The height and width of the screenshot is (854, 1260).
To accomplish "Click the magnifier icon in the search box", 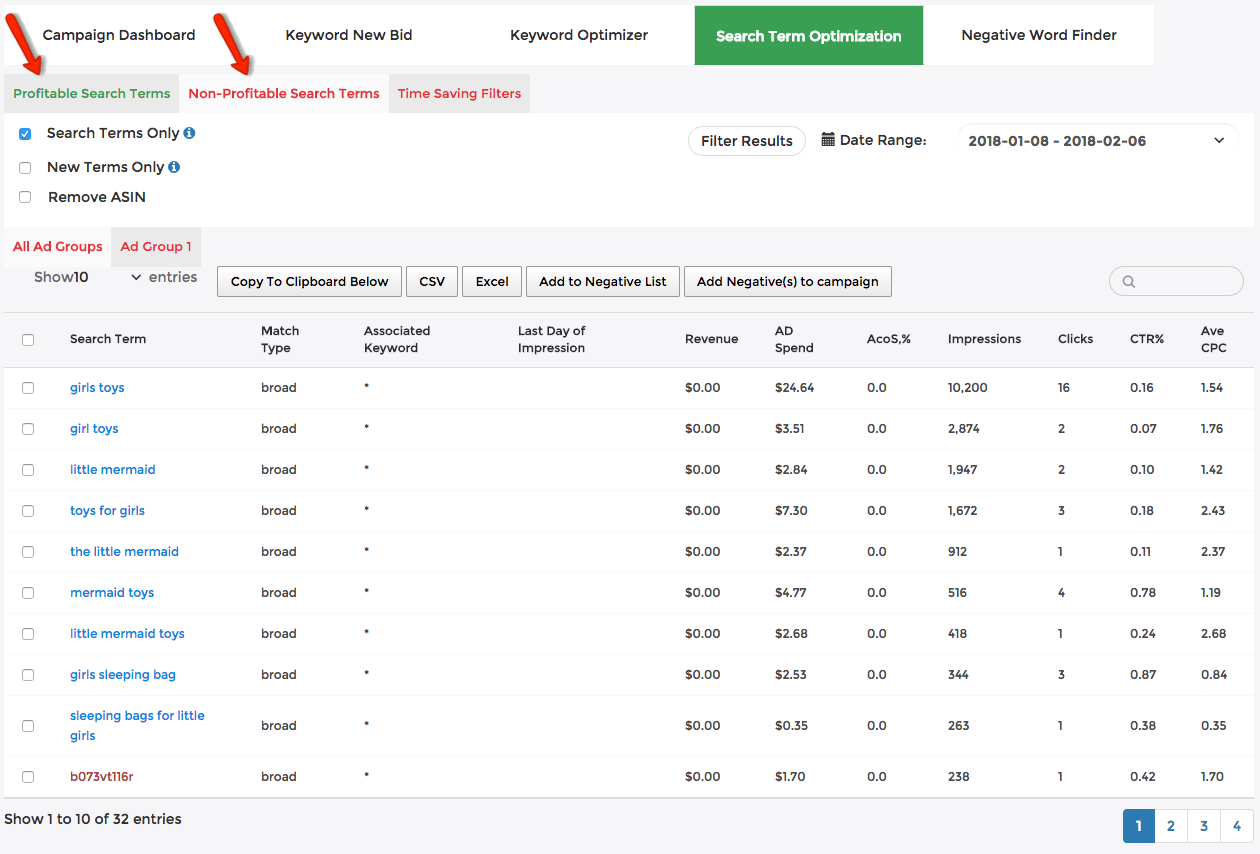I will 1128,281.
